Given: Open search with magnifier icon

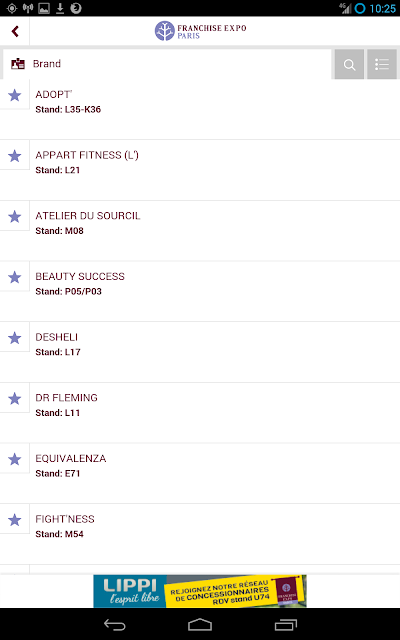Looking at the screenshot, I should 349,64.
